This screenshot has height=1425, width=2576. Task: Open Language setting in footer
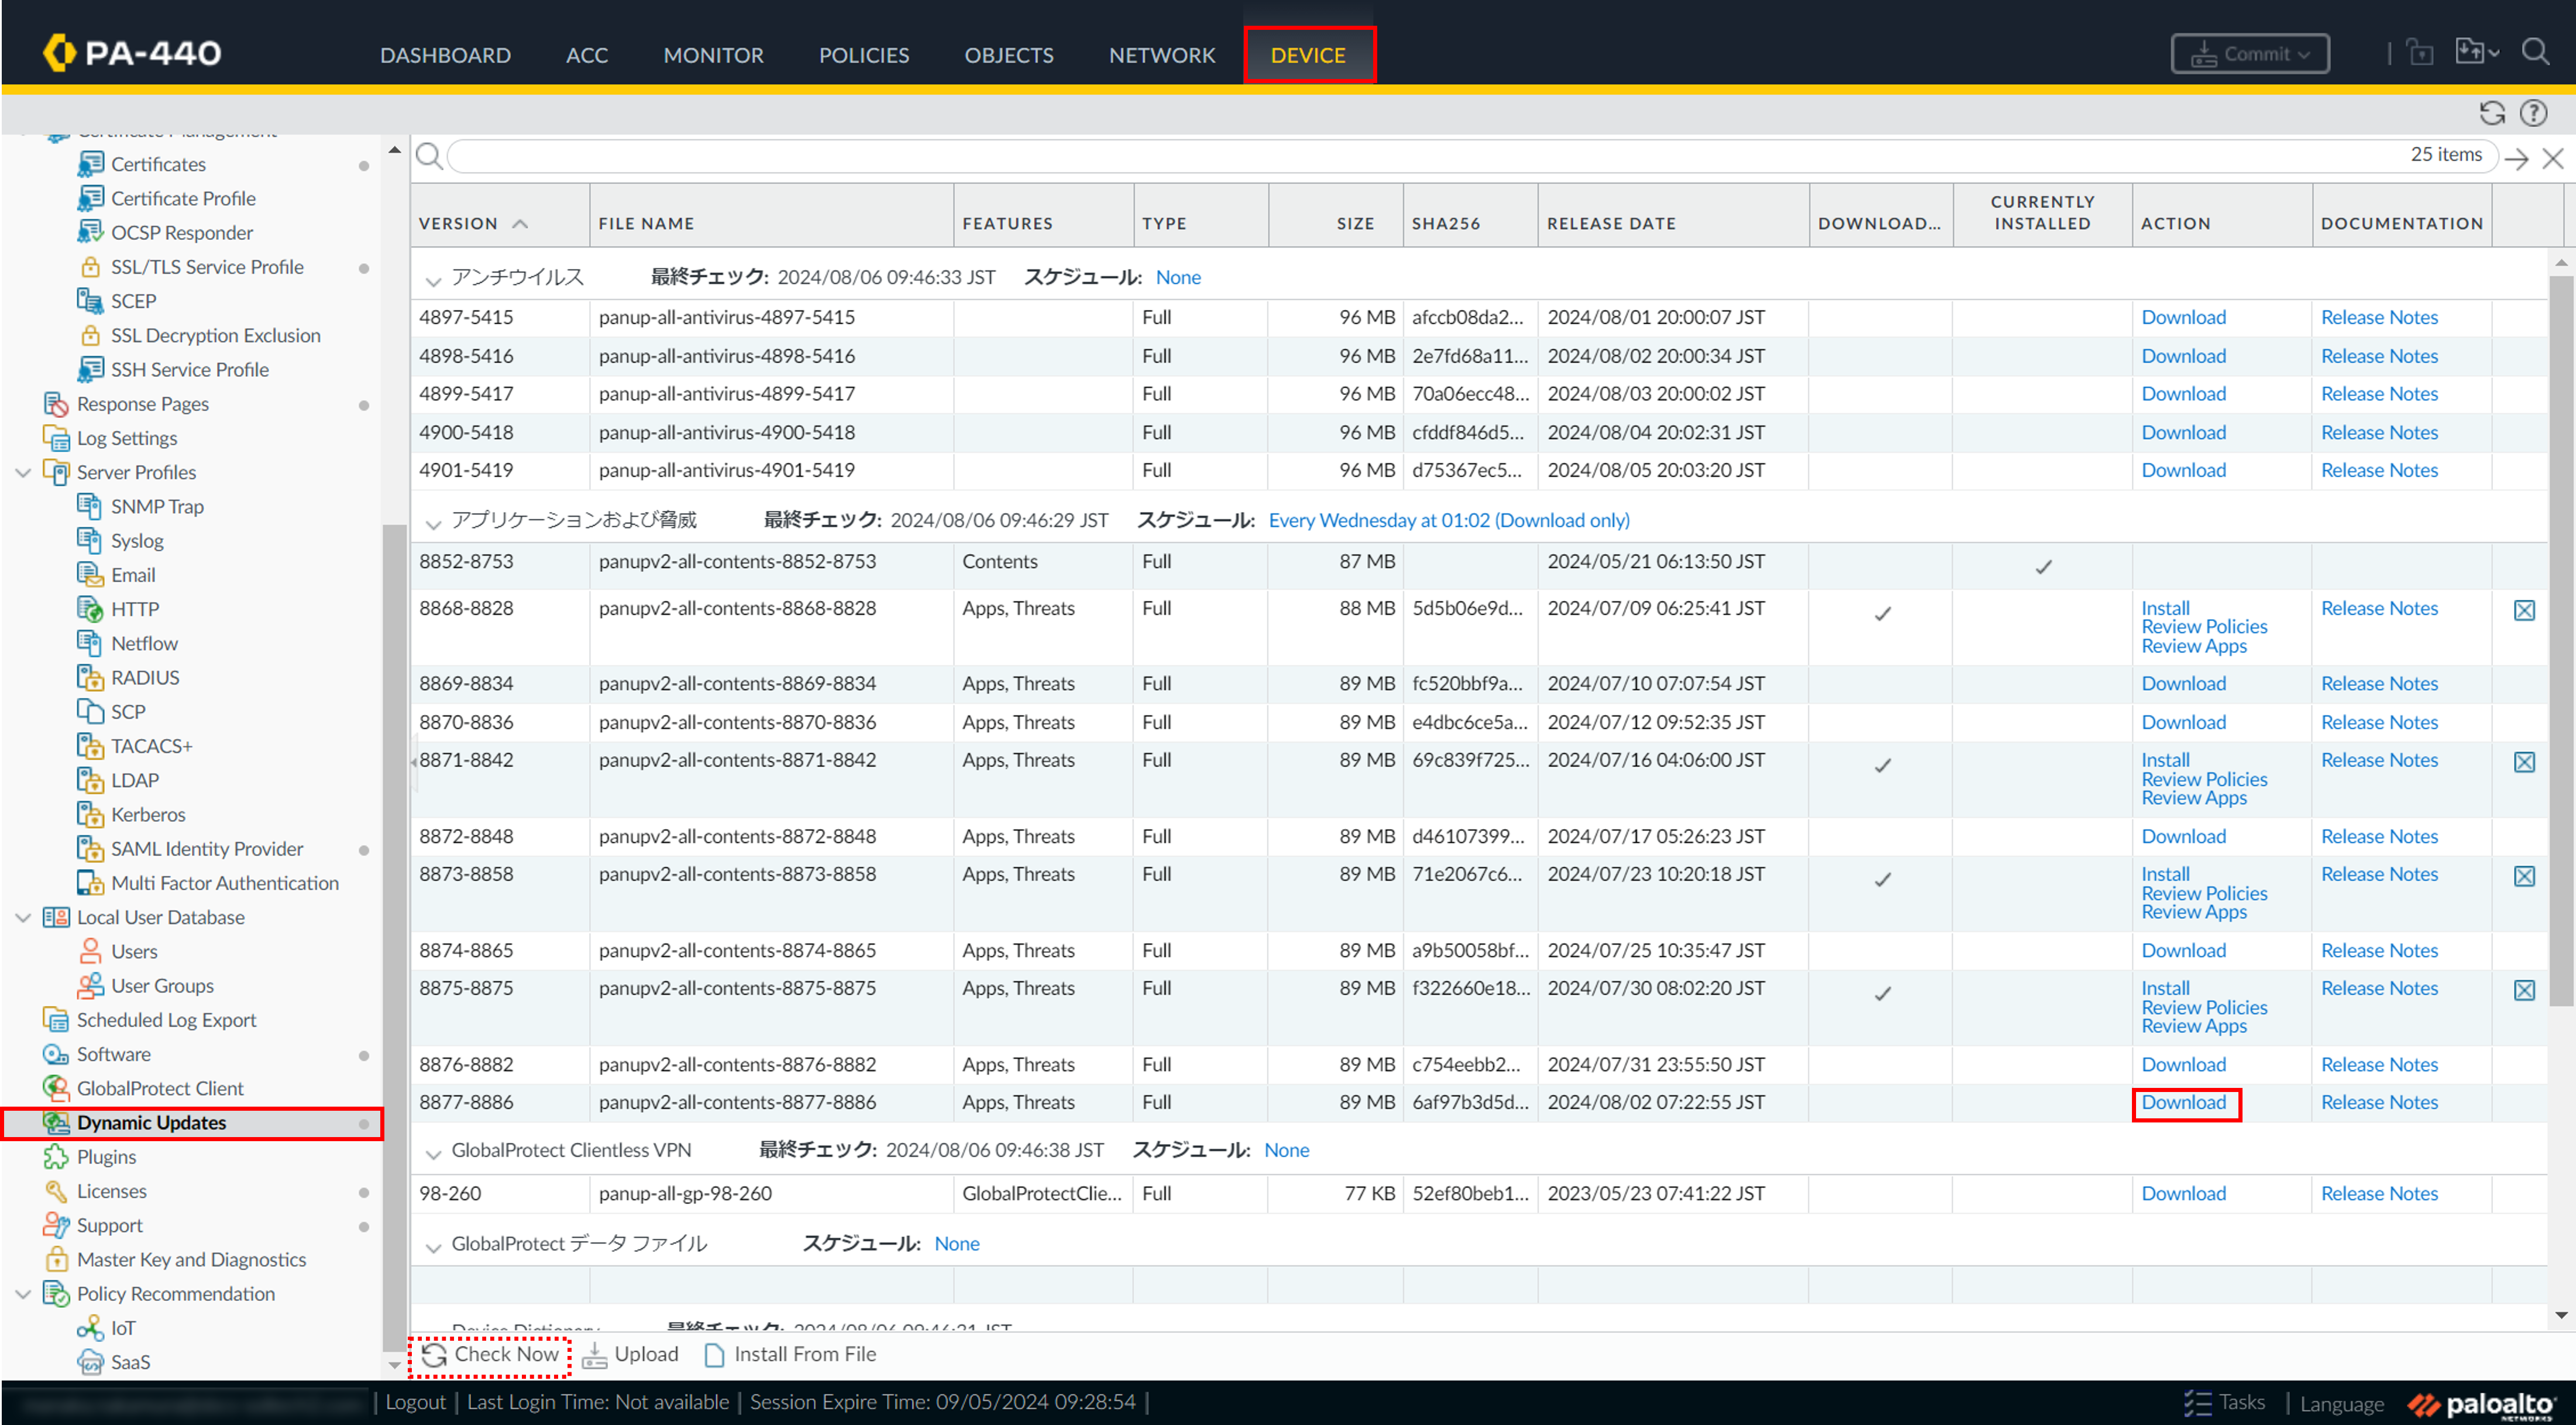coord(2341,1404)
